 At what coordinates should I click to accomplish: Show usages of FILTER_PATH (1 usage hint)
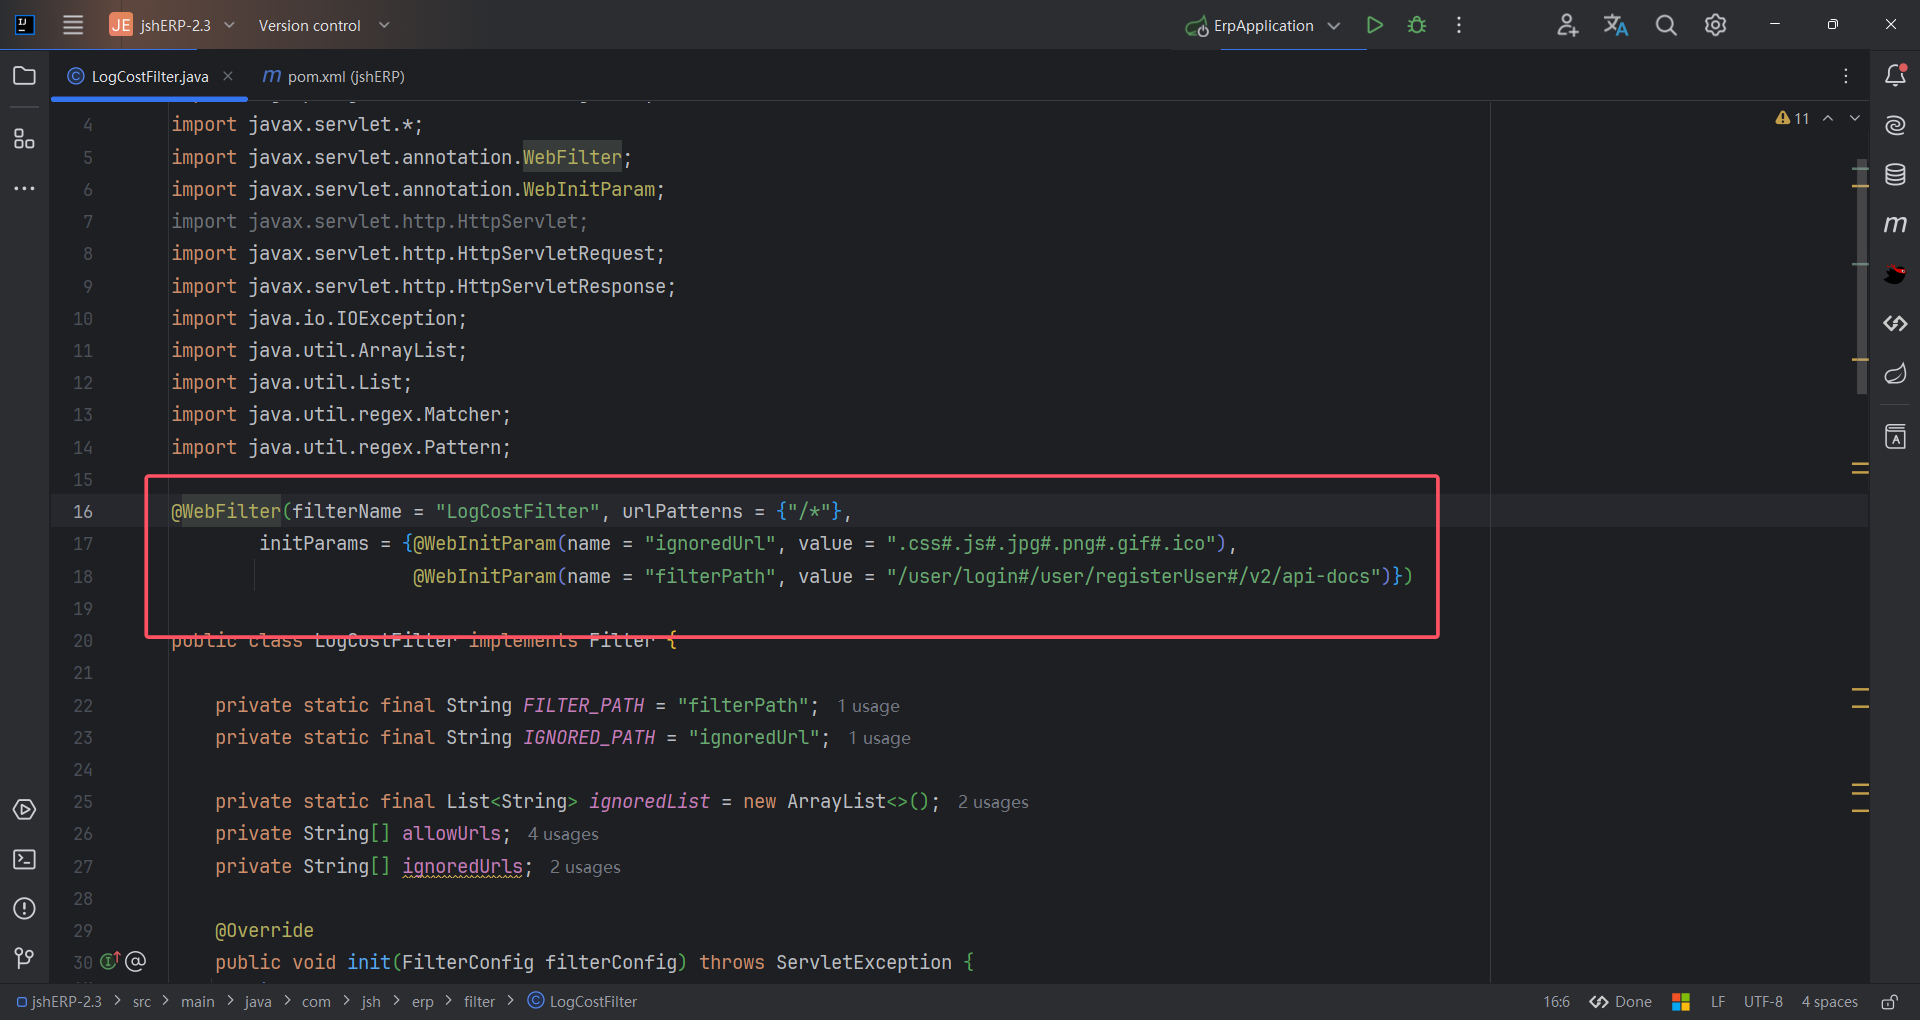(868, 706)
